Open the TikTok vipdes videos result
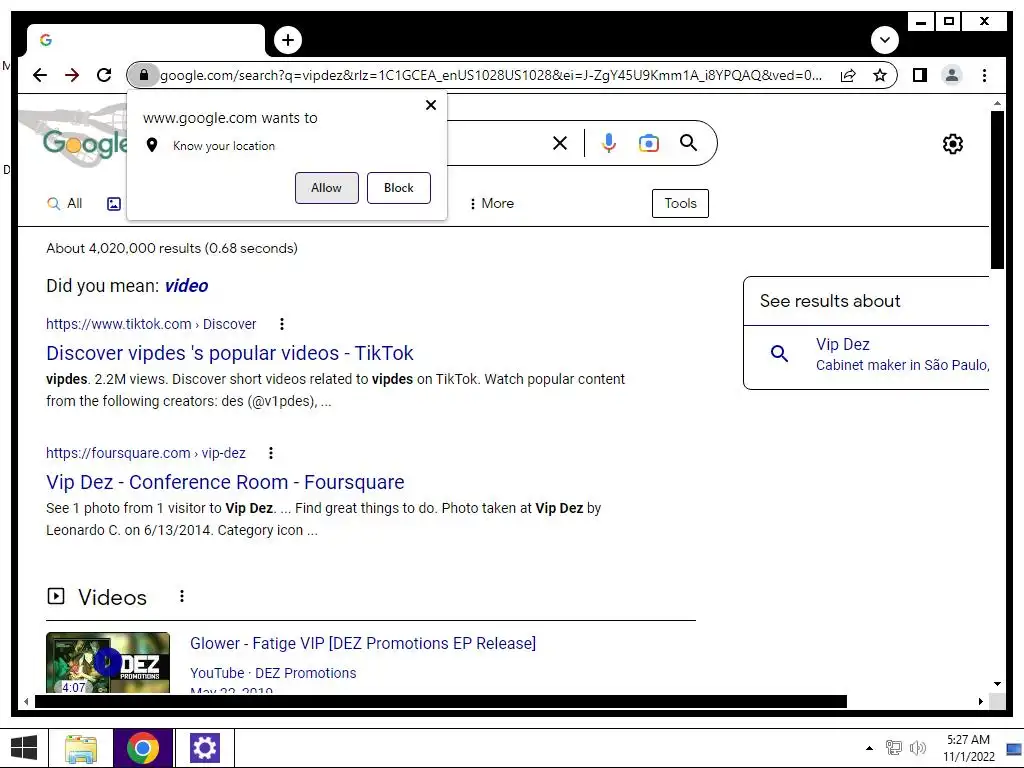 230,353
